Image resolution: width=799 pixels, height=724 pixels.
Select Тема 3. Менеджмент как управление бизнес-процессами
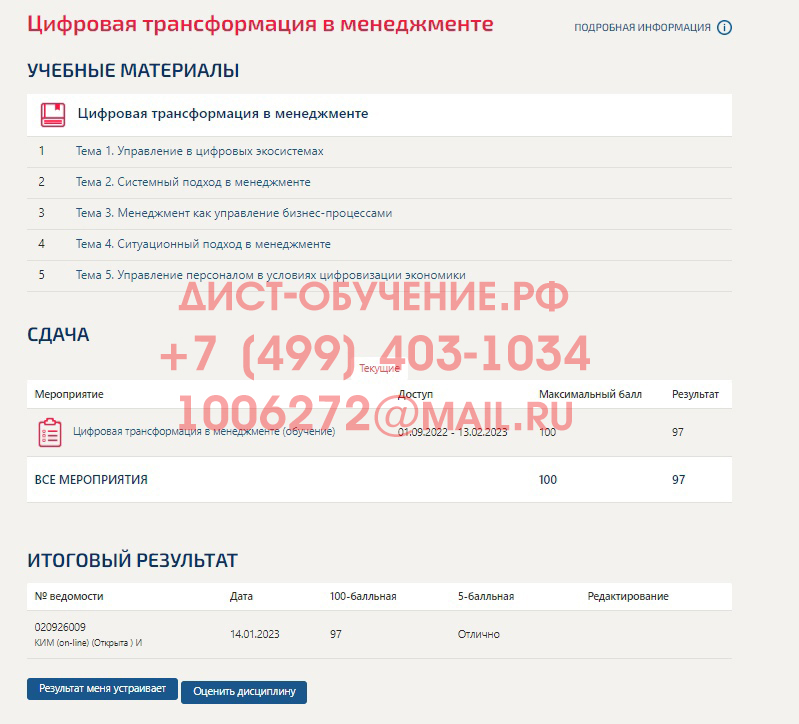tap(233, 213)
